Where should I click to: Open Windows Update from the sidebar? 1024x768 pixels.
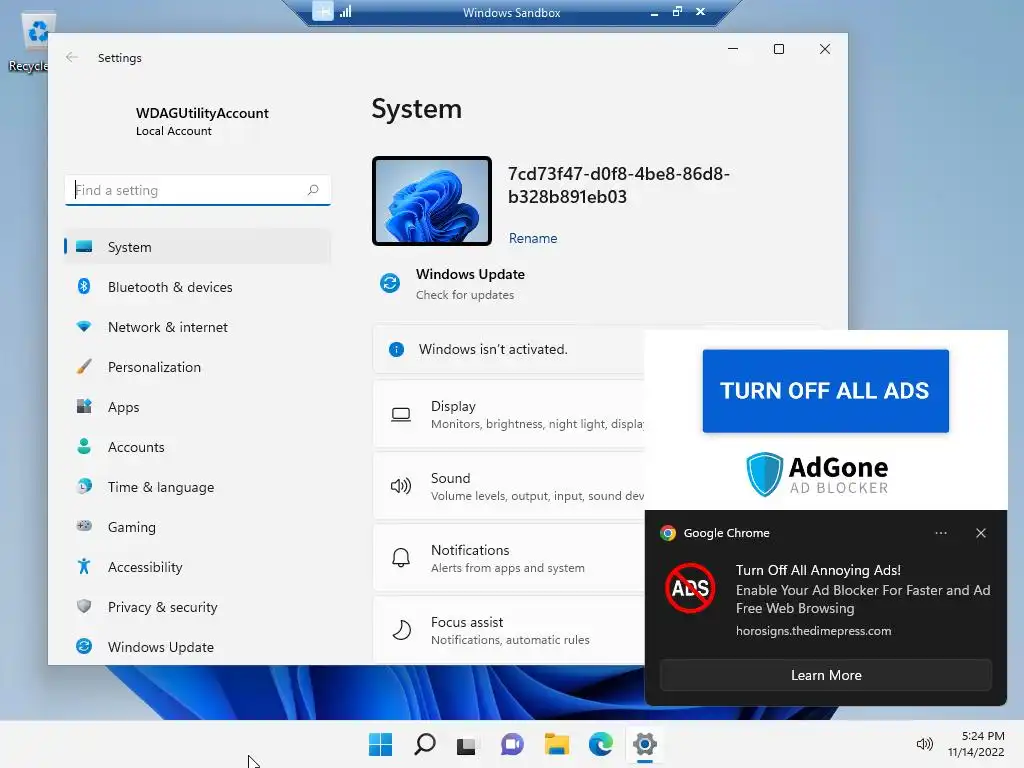click(197, 647)
